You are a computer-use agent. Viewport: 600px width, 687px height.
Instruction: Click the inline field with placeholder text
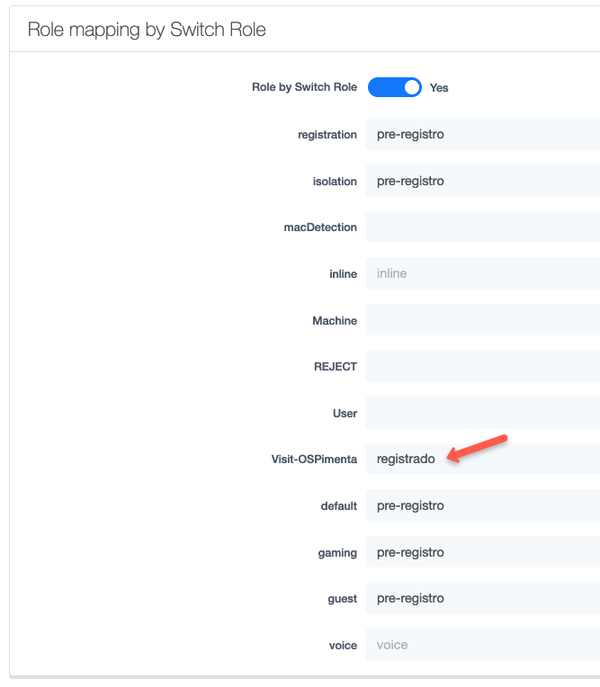pos(482,273)
